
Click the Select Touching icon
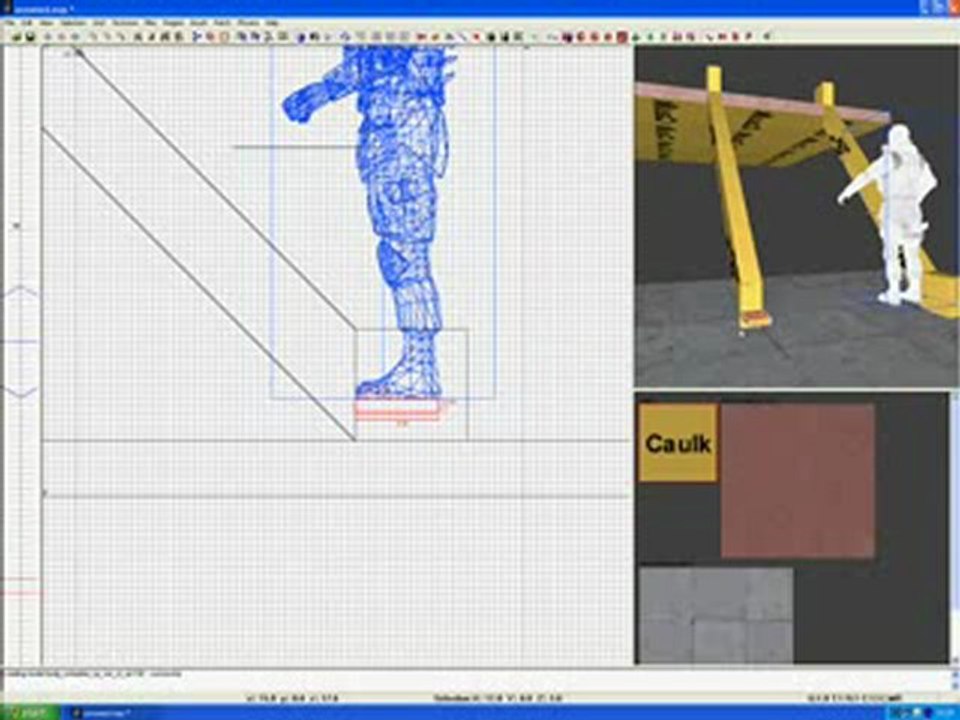coord(153,37)
